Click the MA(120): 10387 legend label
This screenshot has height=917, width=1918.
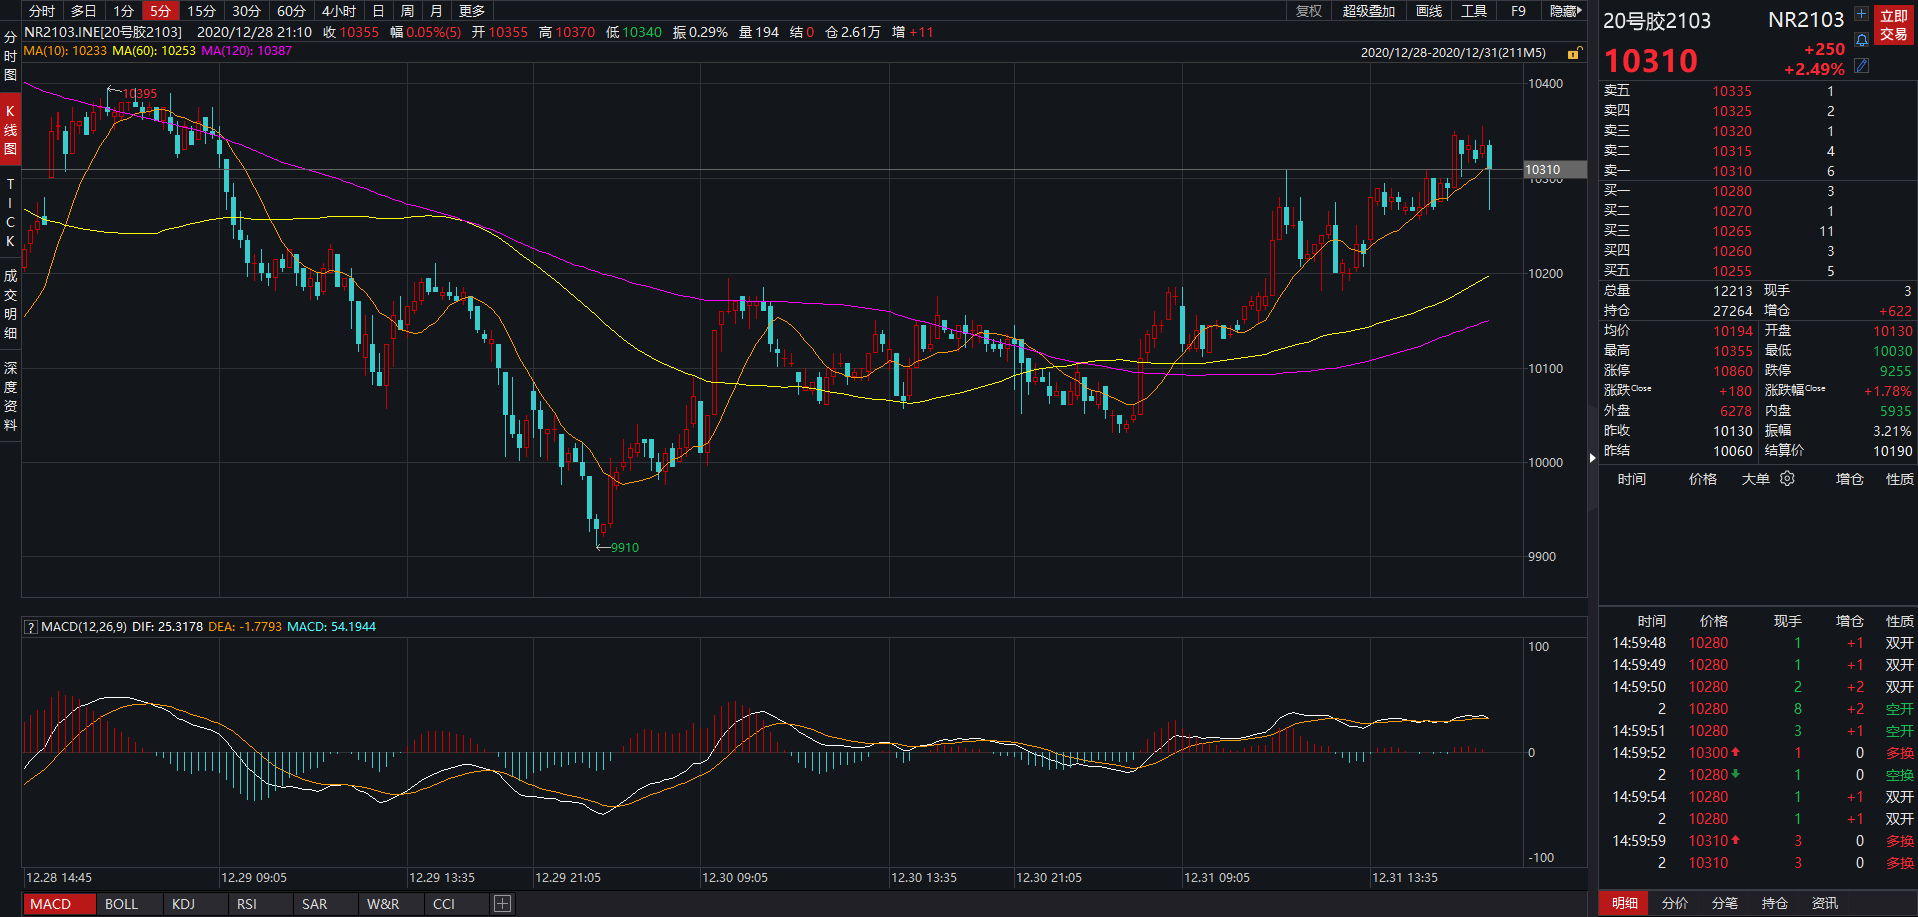(x=246, y=50)
